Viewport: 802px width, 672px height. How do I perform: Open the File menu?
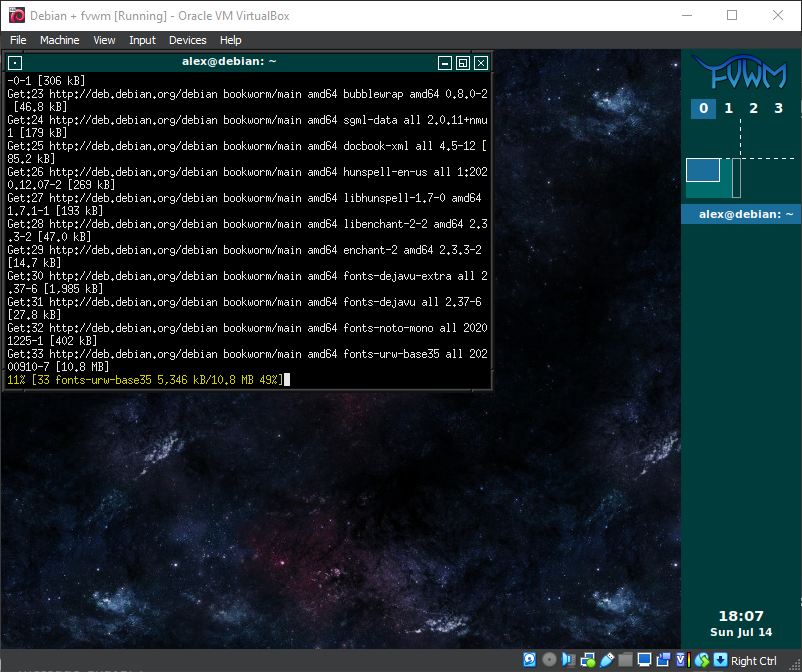pyautogui.click(x=18, y=40)
